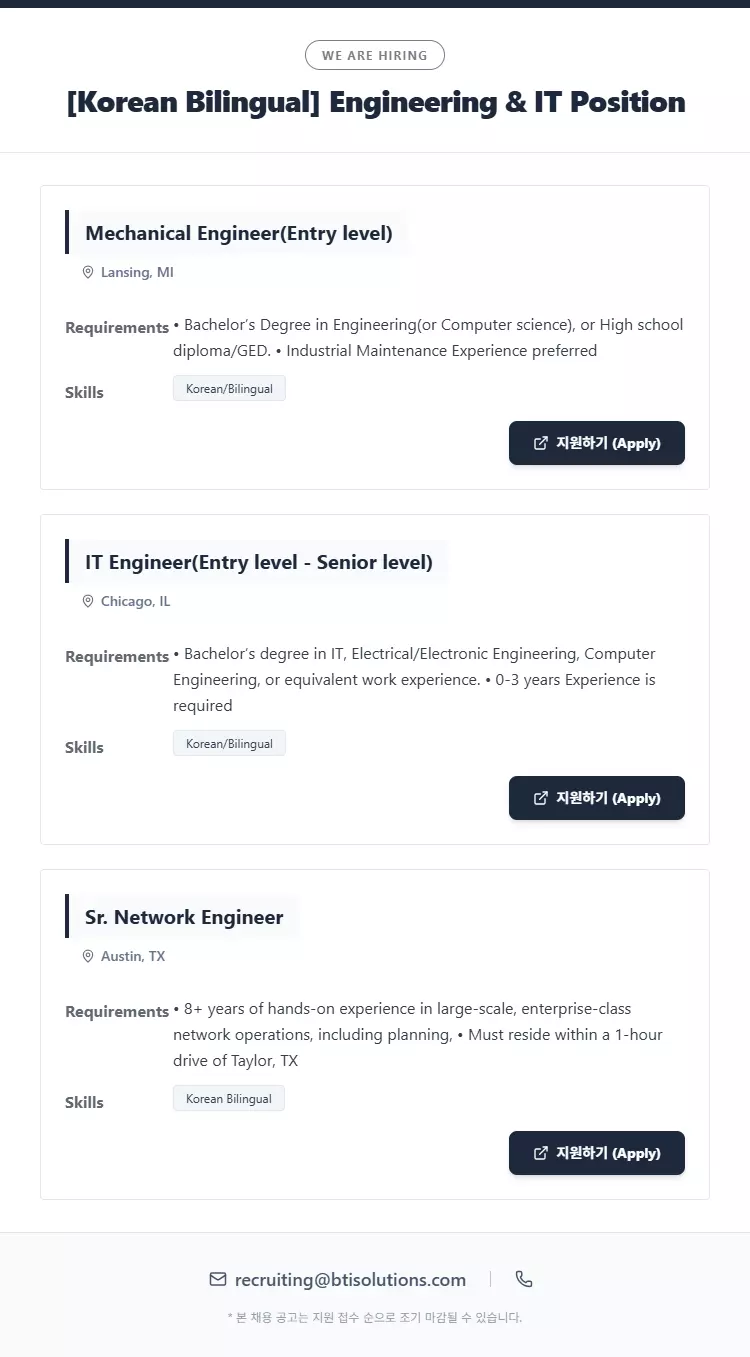Screen dimensions: 750x1357
Task: Select the IT Engineer(Entry level - Senior level) title
Action: pyautogui.click(x=259, y=562)
